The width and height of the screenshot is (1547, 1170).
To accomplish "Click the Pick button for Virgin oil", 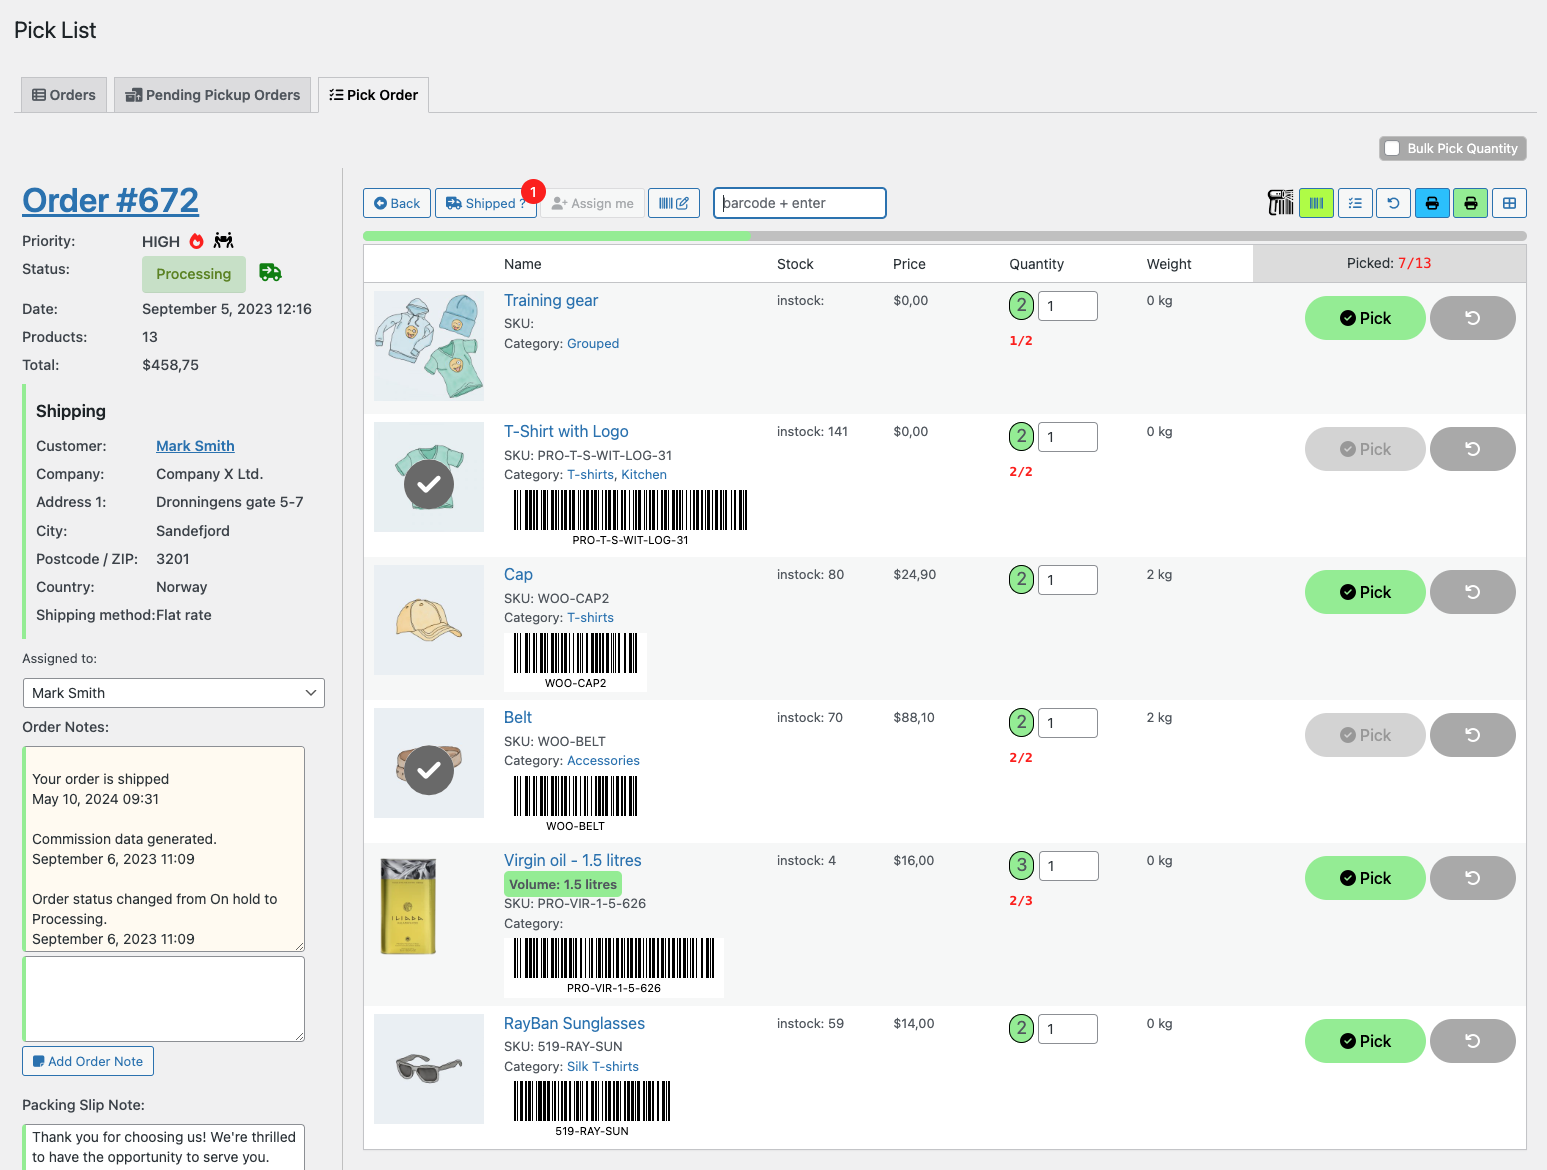I will (x=1365, y=877).
